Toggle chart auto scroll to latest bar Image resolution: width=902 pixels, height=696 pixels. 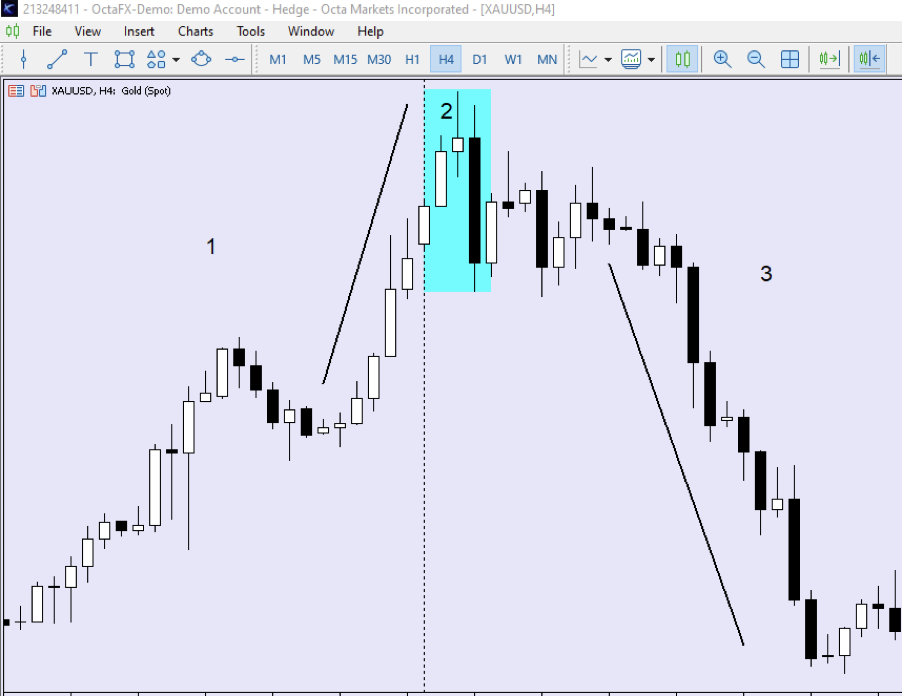pos(830,59)
